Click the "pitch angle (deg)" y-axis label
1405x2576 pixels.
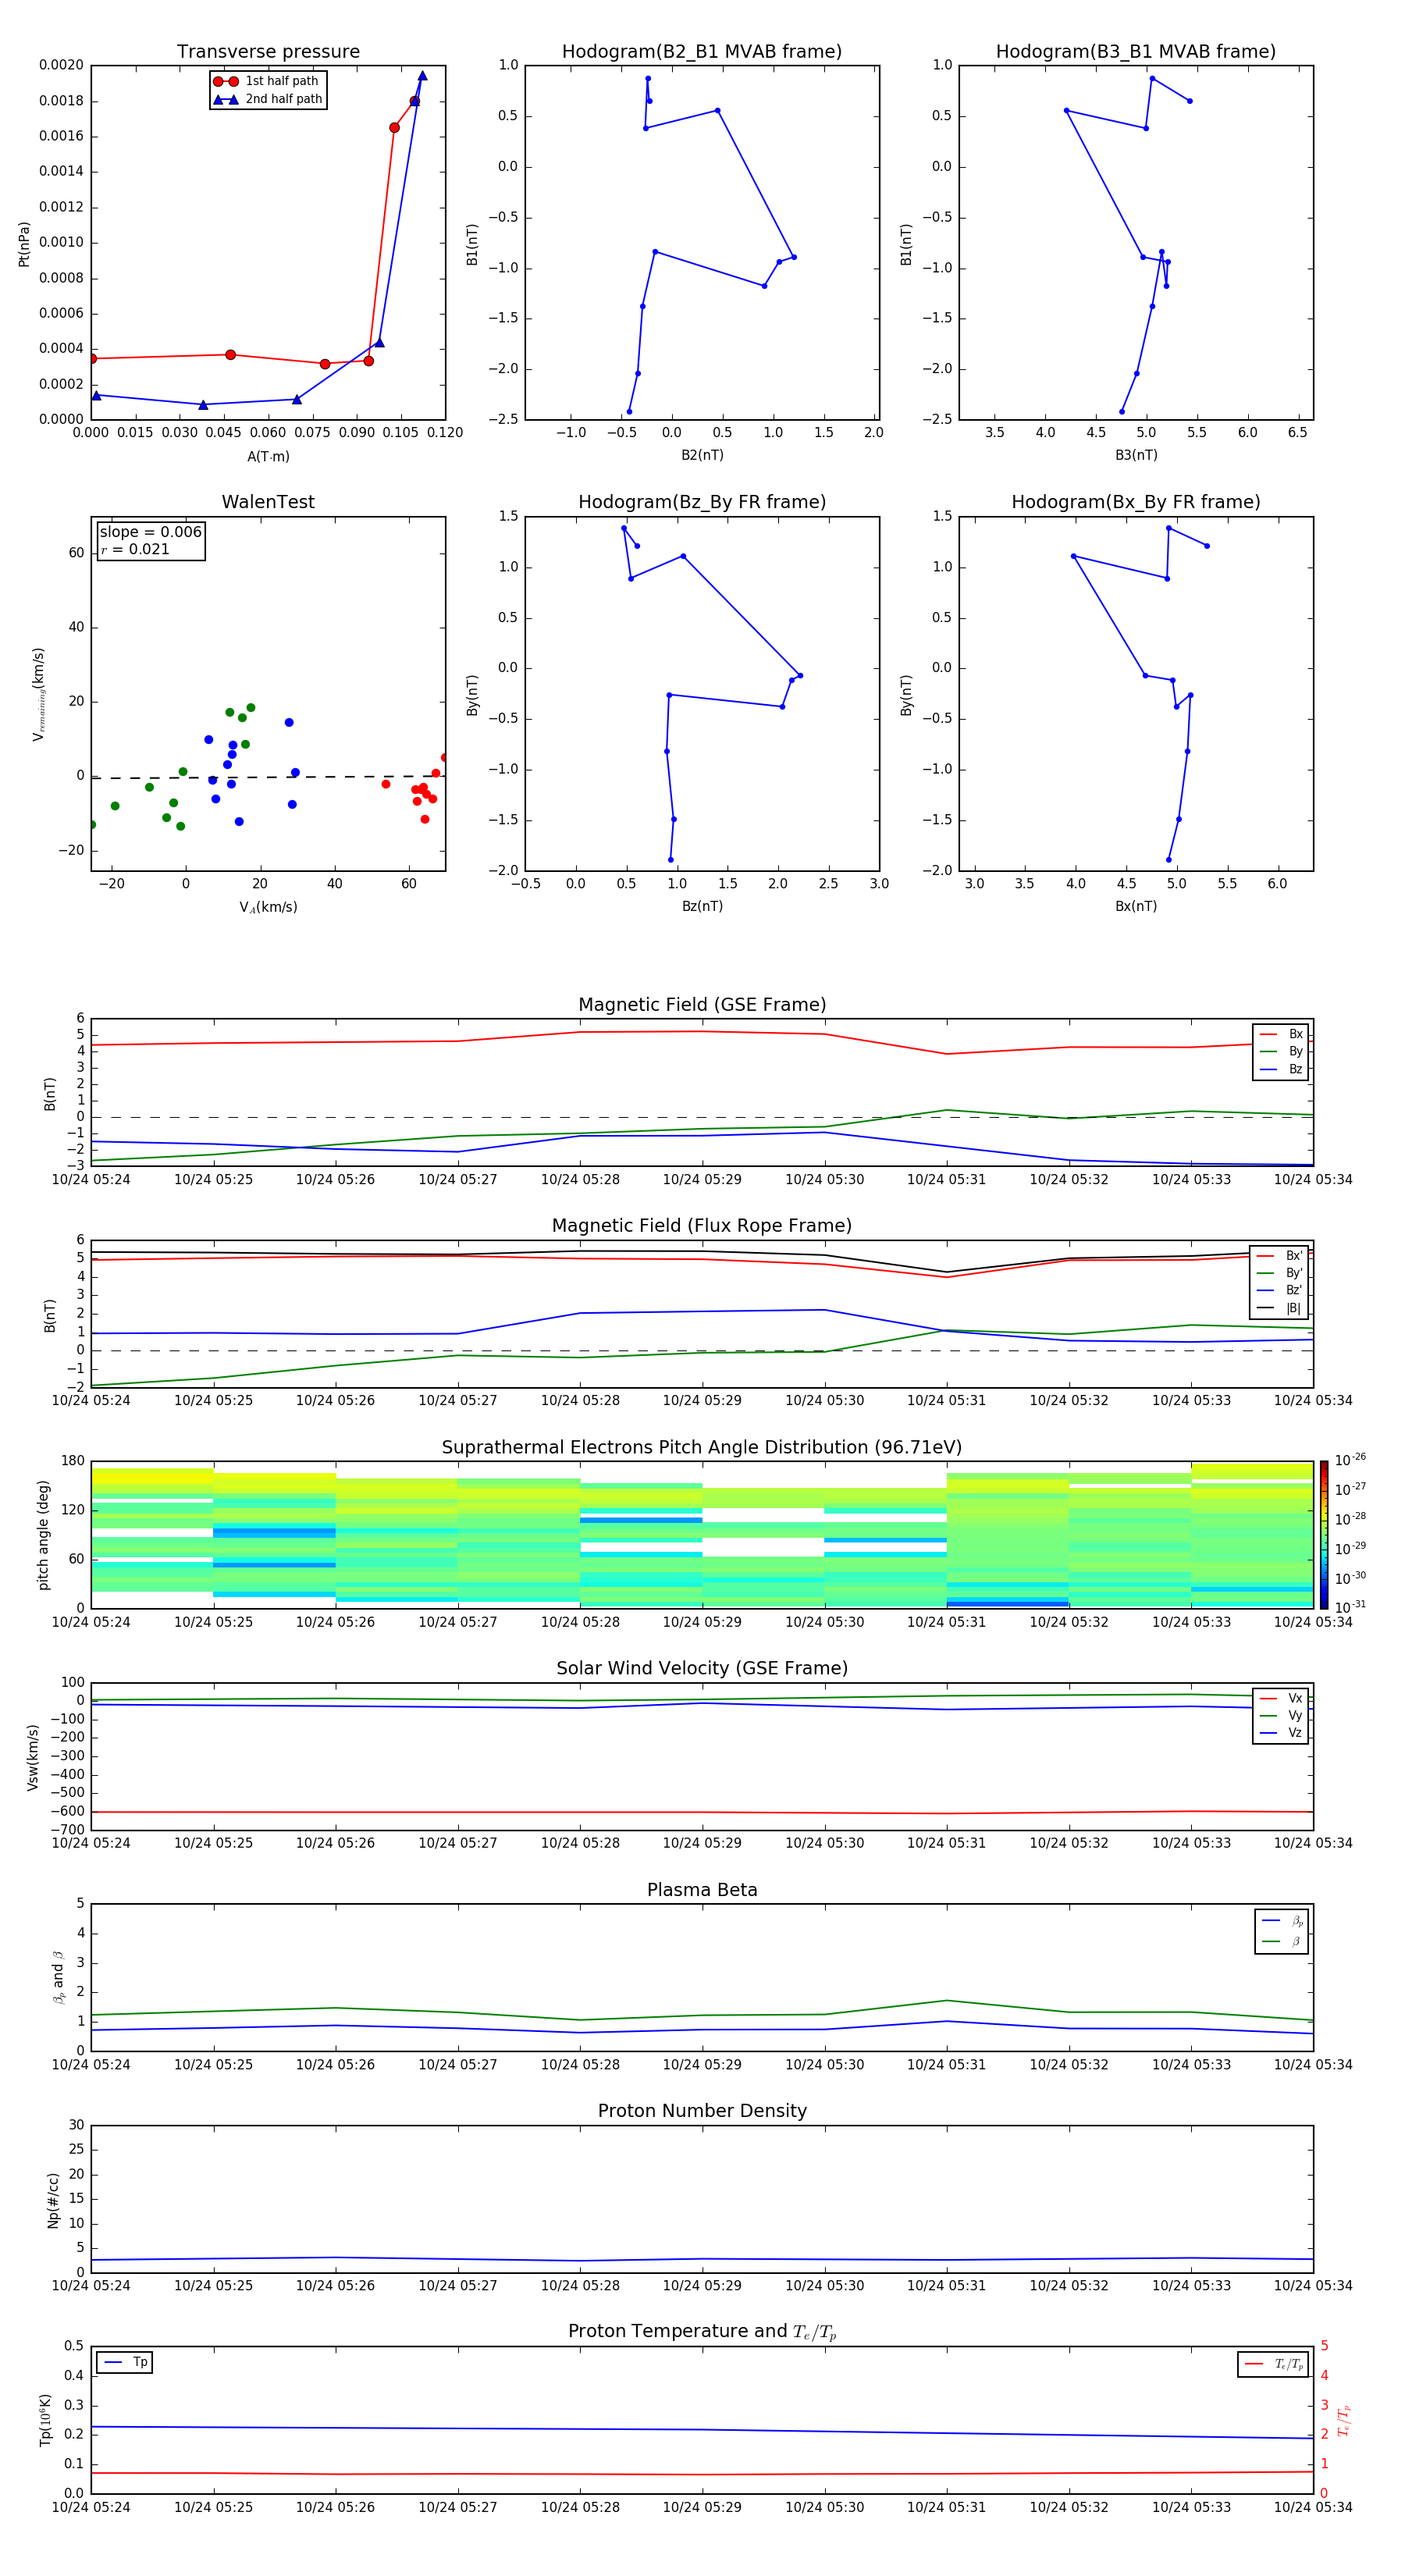pos(43,1535)
